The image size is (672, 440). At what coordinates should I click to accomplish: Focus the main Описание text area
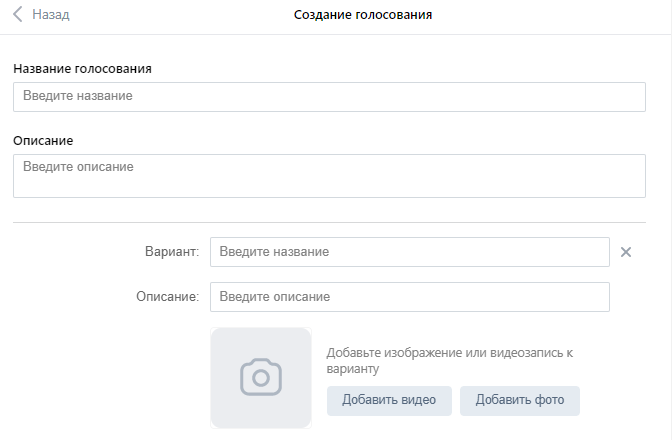329,176
